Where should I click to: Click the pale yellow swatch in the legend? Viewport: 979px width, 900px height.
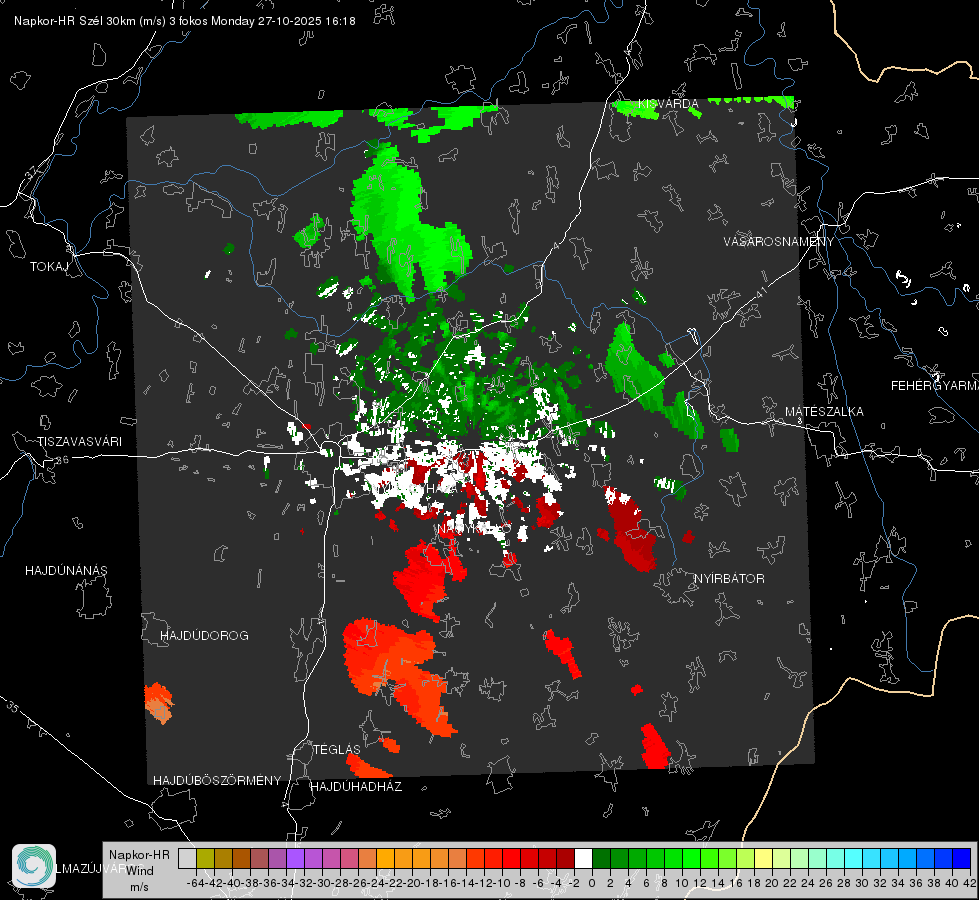click(763, 858)
